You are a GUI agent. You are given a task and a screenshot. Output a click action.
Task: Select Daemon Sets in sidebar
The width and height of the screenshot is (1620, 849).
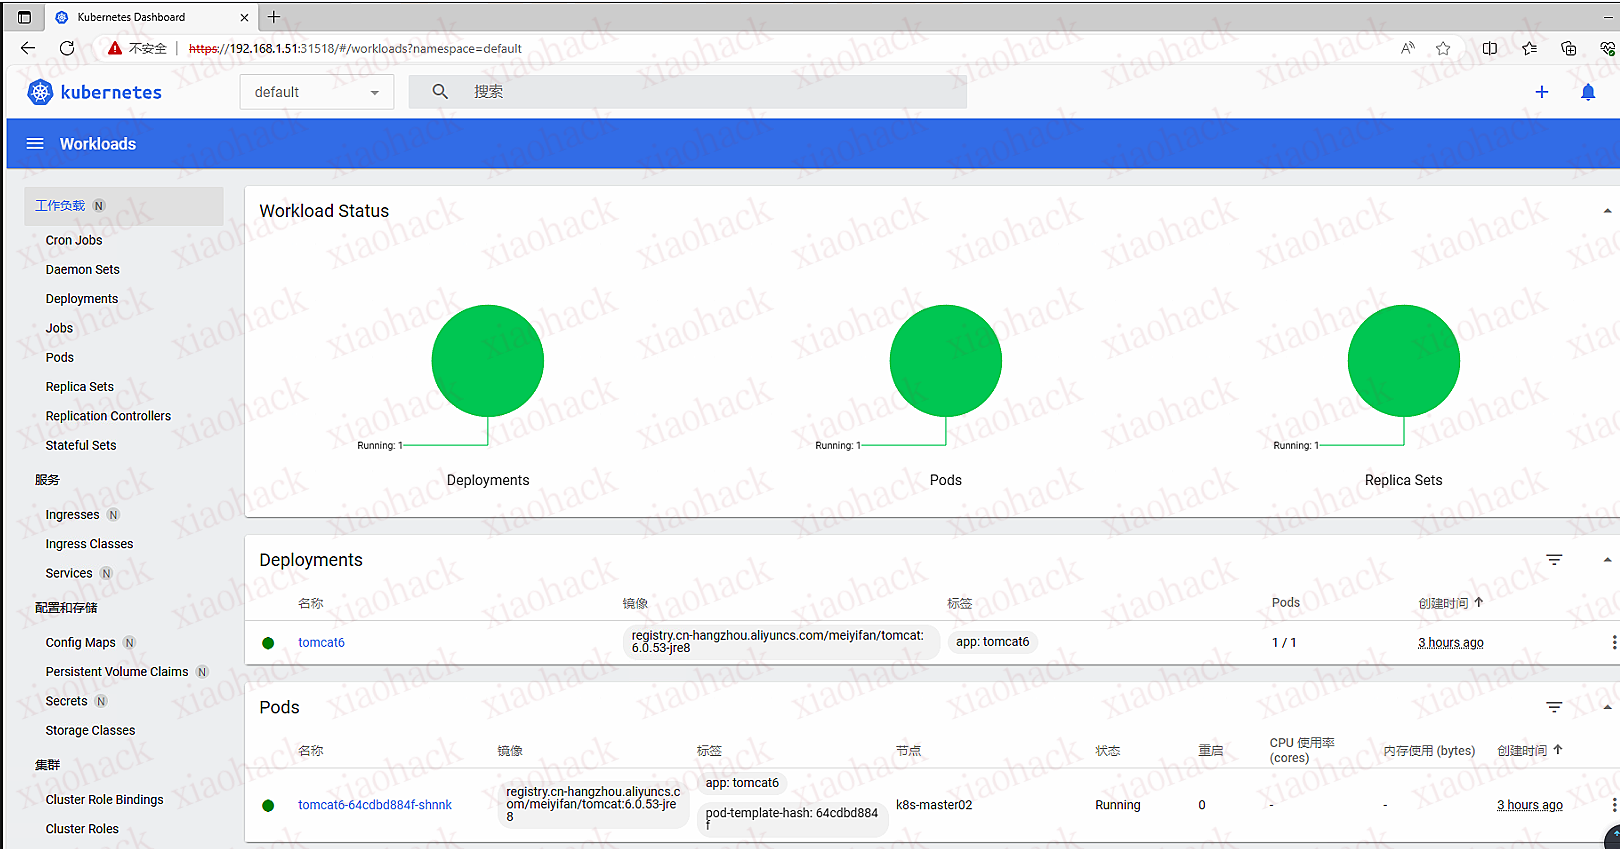[x=82, y=269]
